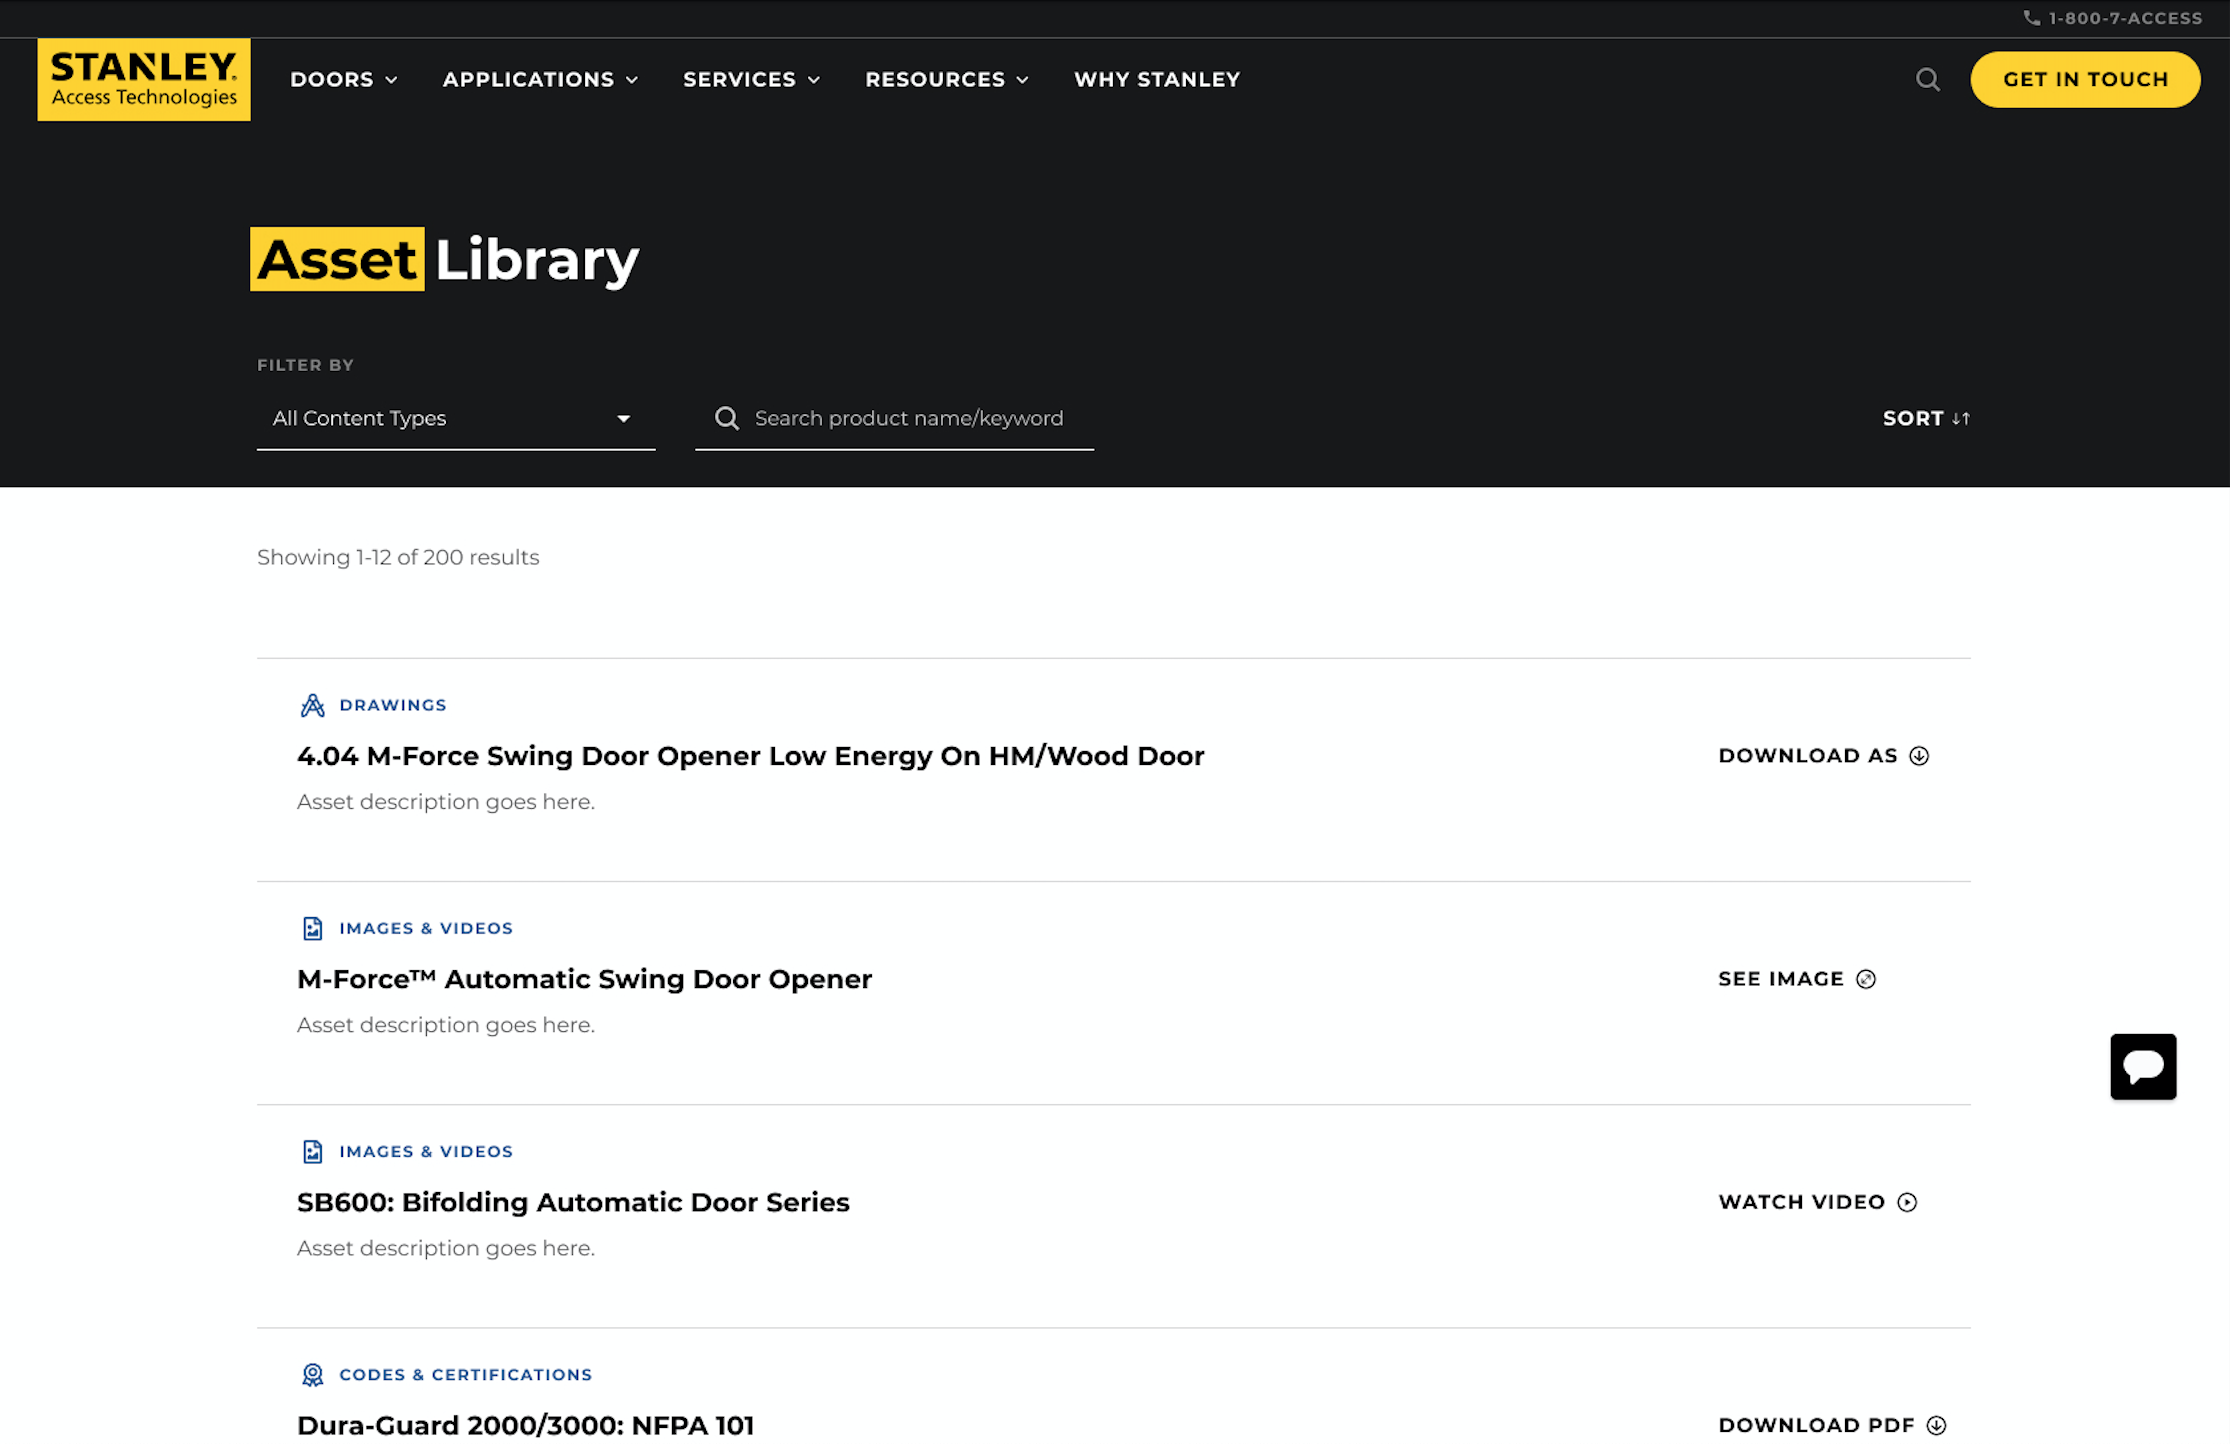Open site search magnifier in header
The width and height of the screenshot is (2230, 1444).
click(1927, 80)
